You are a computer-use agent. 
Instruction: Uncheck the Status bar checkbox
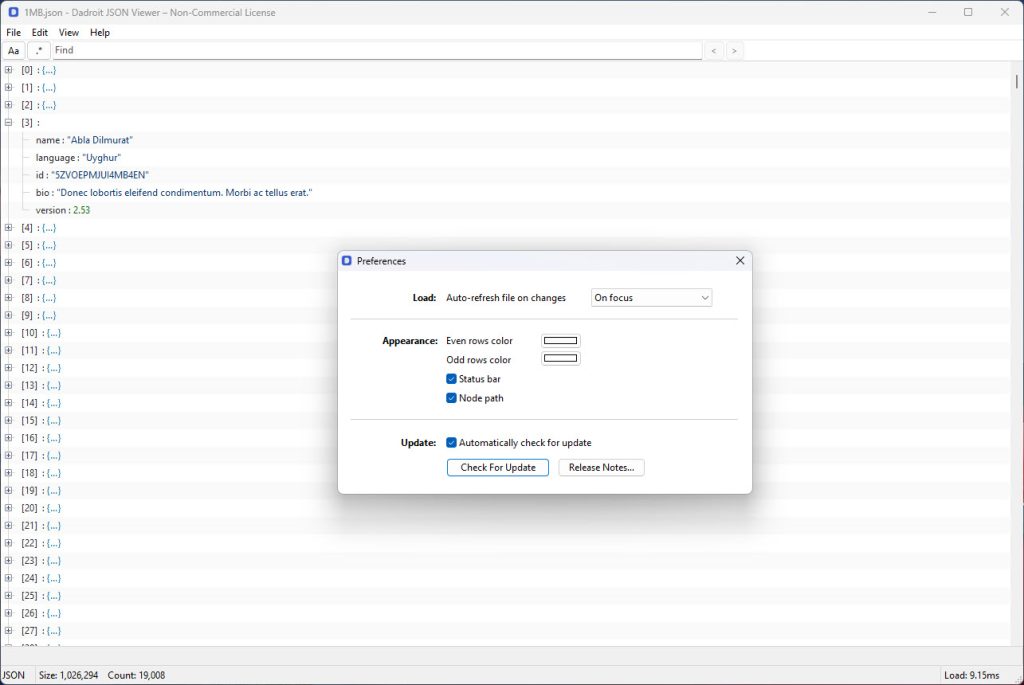[451, 379]
